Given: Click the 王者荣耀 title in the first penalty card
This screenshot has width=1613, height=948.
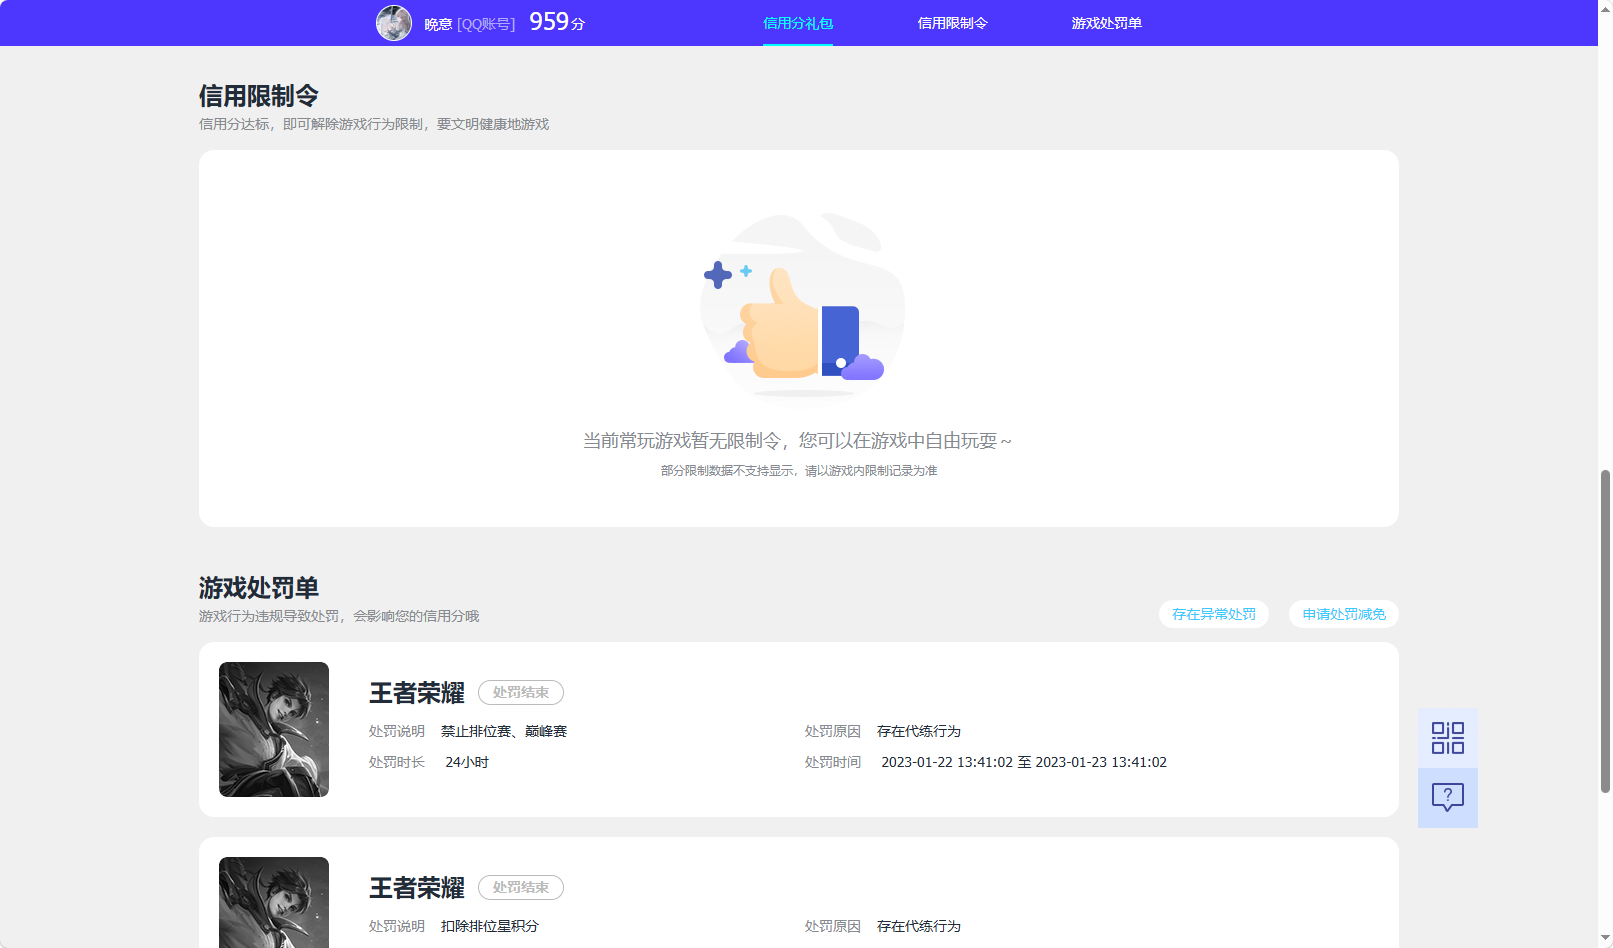Looking at the screenshot, I should pyautogui.click(x=416, y=692).
